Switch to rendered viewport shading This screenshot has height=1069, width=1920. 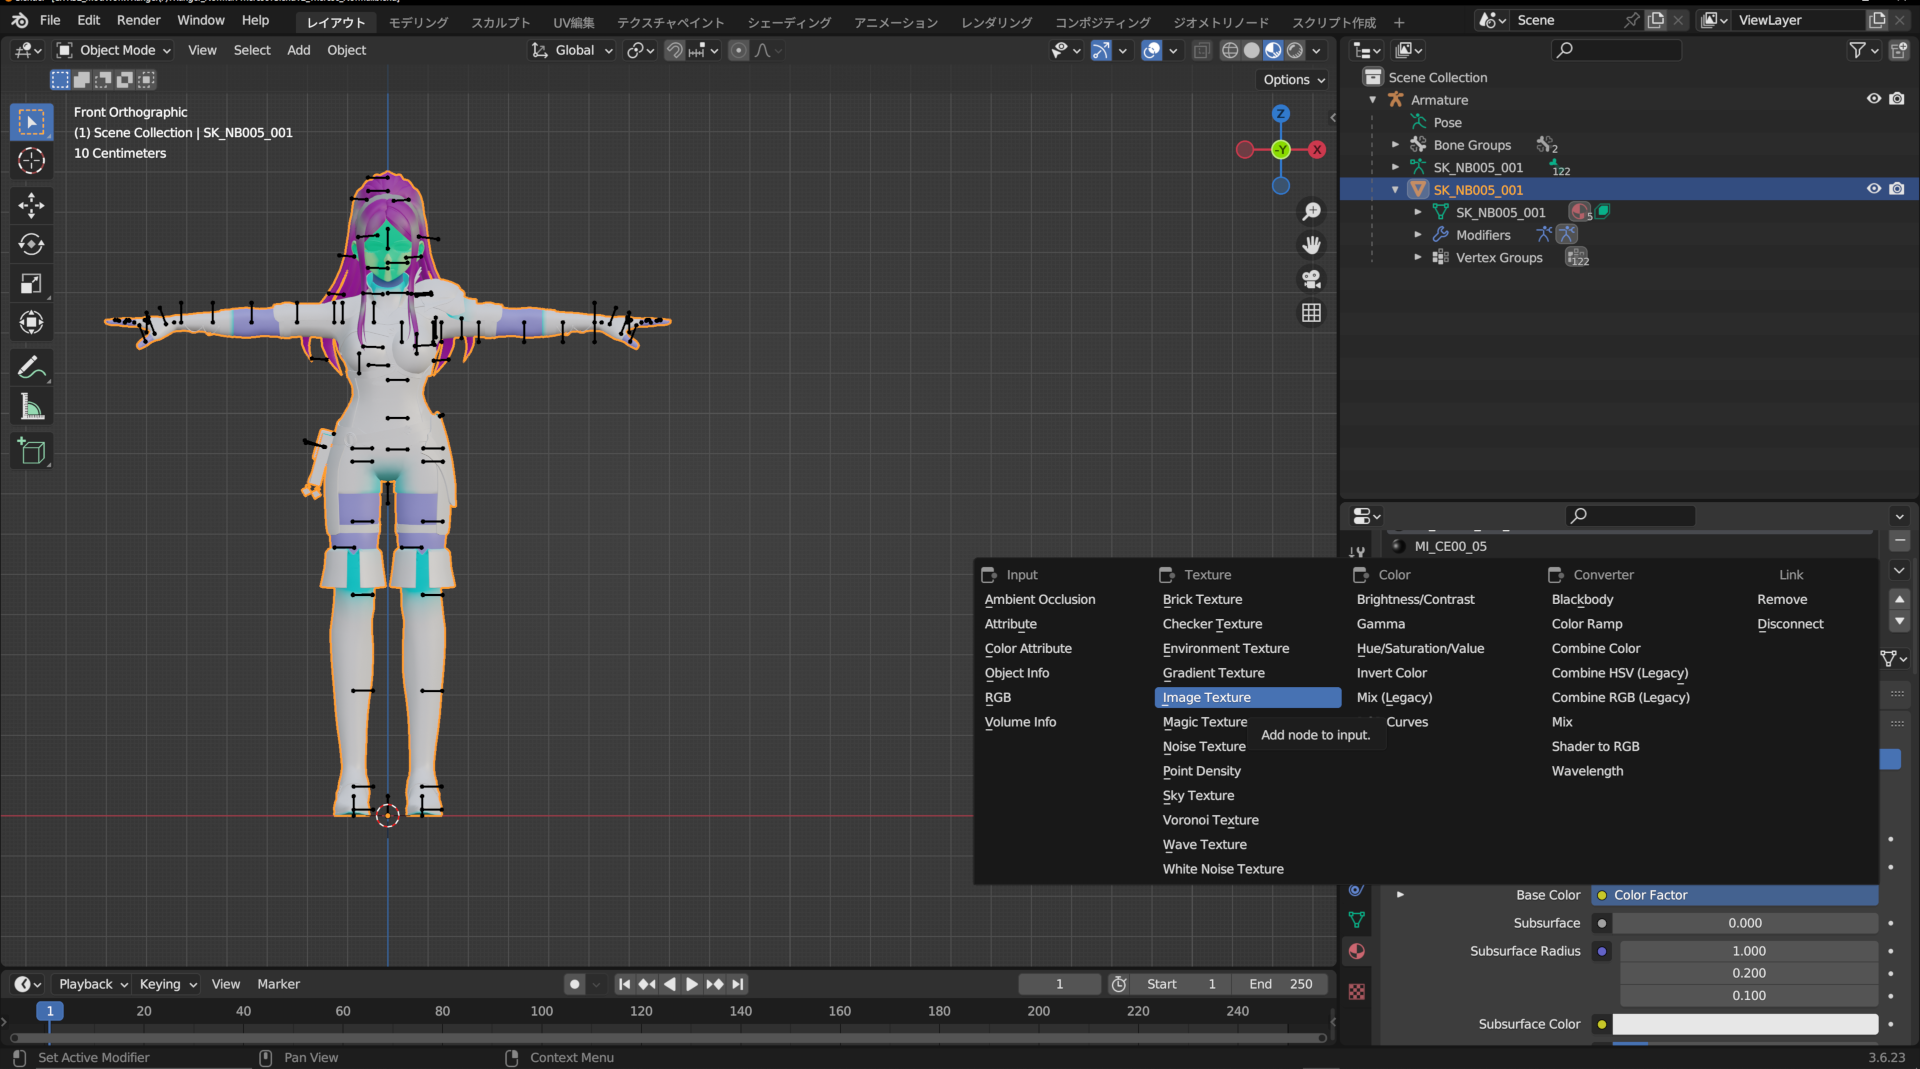tap(1295, 50)
